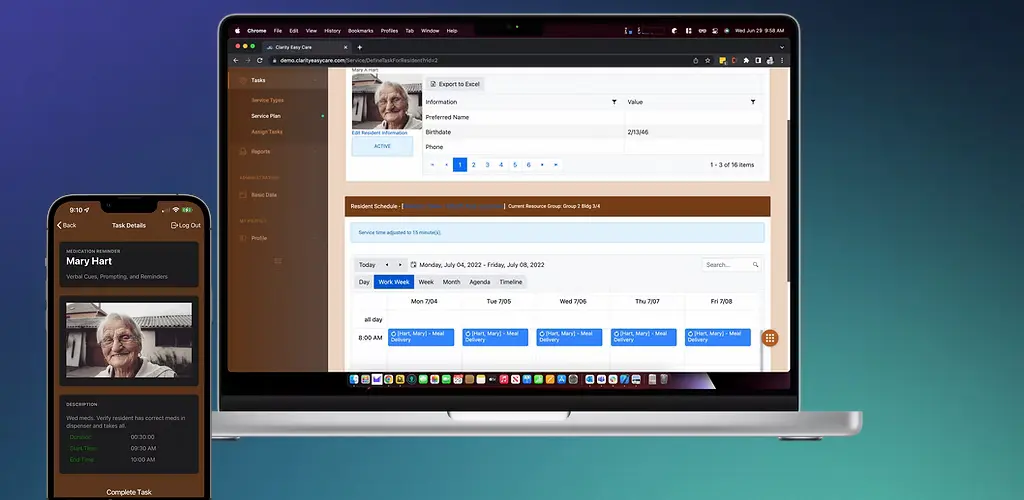This screenshot has width=1024, height=500.
Task: Tap Complete Task on the phone
Action: 129,492
